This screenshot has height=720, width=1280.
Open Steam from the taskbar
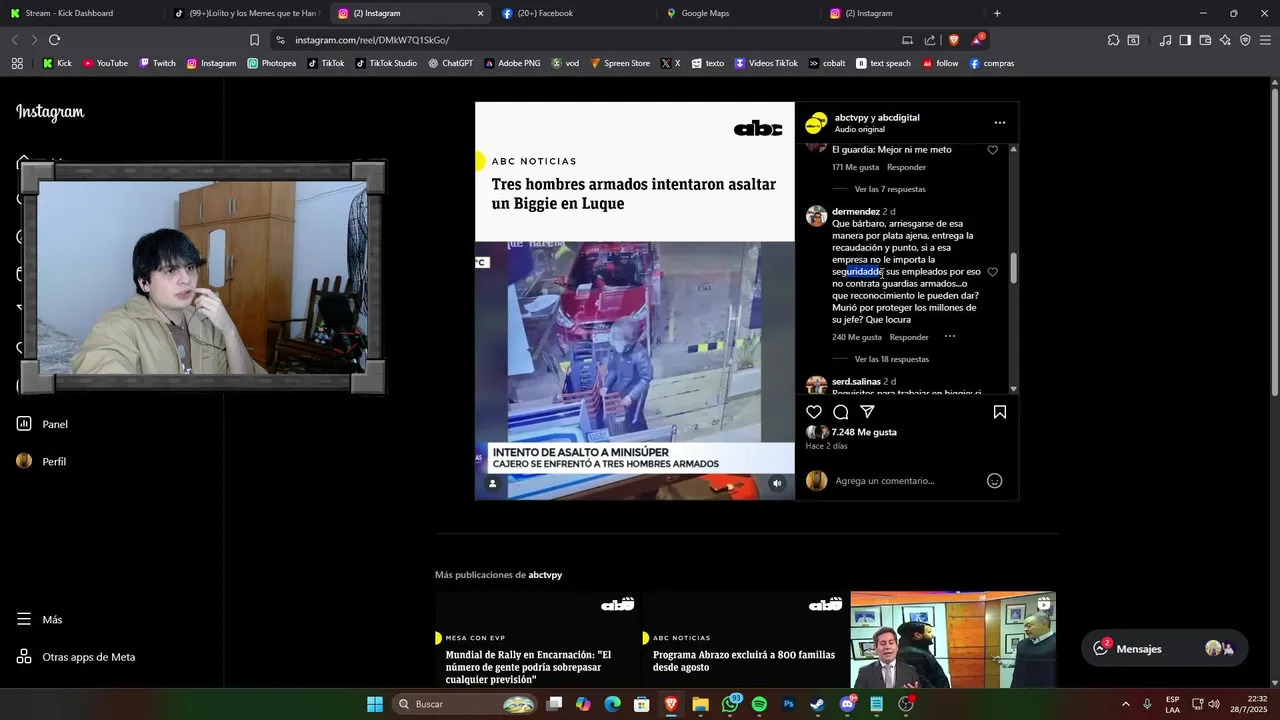(818, 704)
